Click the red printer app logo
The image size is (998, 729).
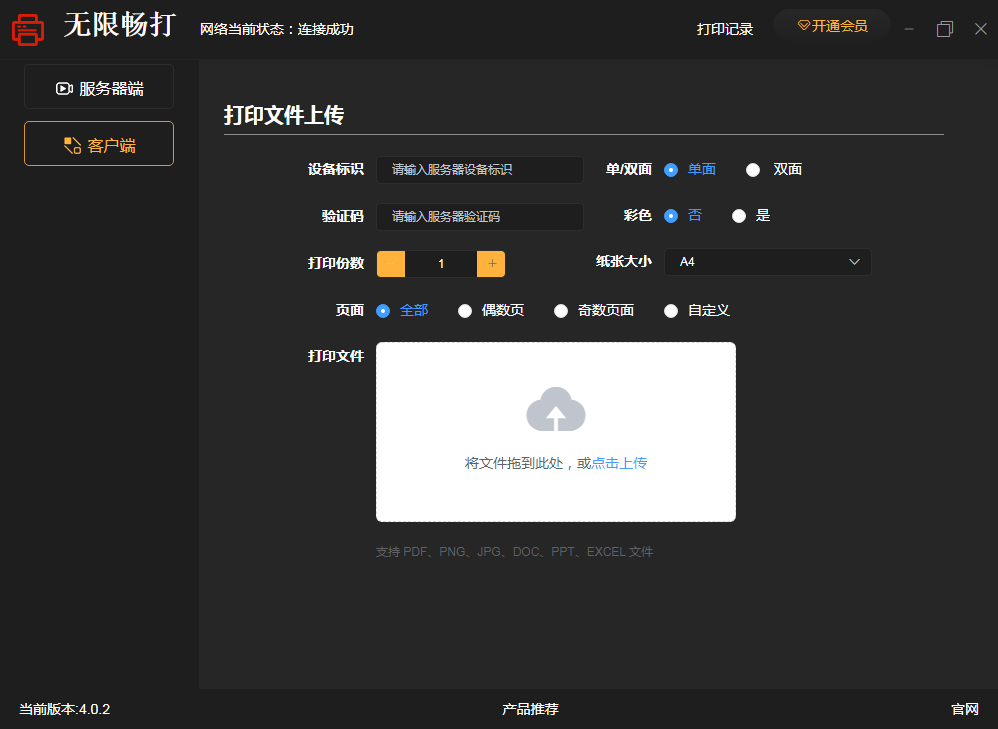tap(28, 29)
